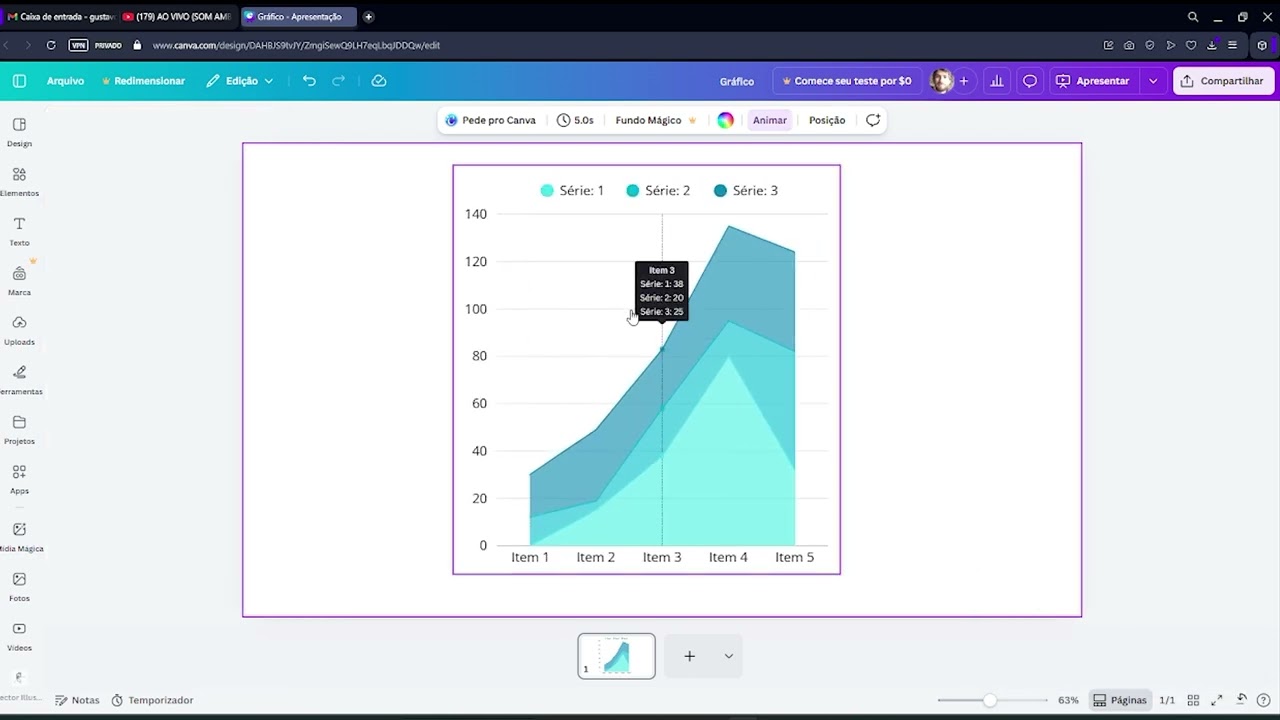Screen dimensions: 1280x720
Task: Switch to the AO VIVO YouTube tab
Action: click(178, 17)
